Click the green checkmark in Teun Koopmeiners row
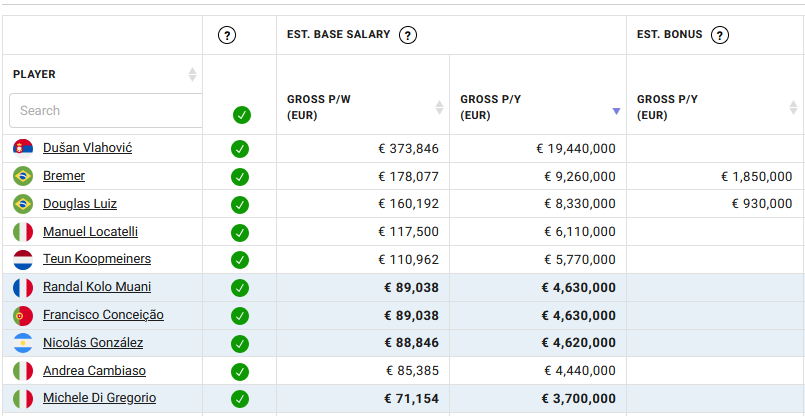805x416 pixels. point(240,260)
